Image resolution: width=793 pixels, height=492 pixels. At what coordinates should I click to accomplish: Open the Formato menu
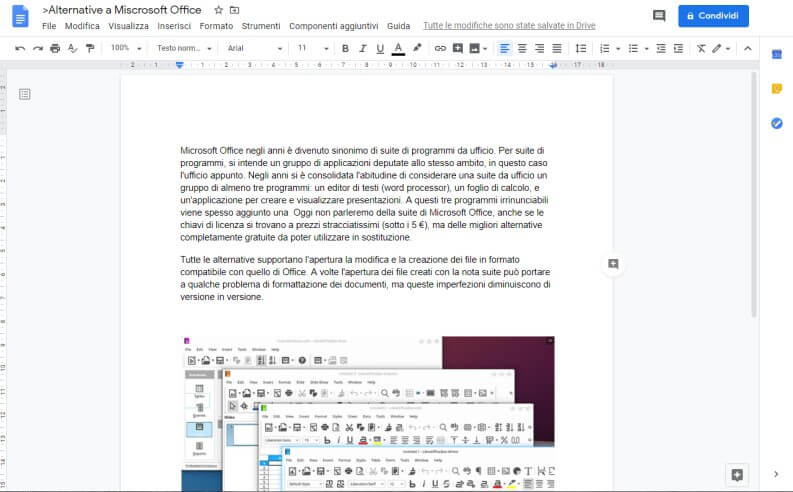coord(216,26)
